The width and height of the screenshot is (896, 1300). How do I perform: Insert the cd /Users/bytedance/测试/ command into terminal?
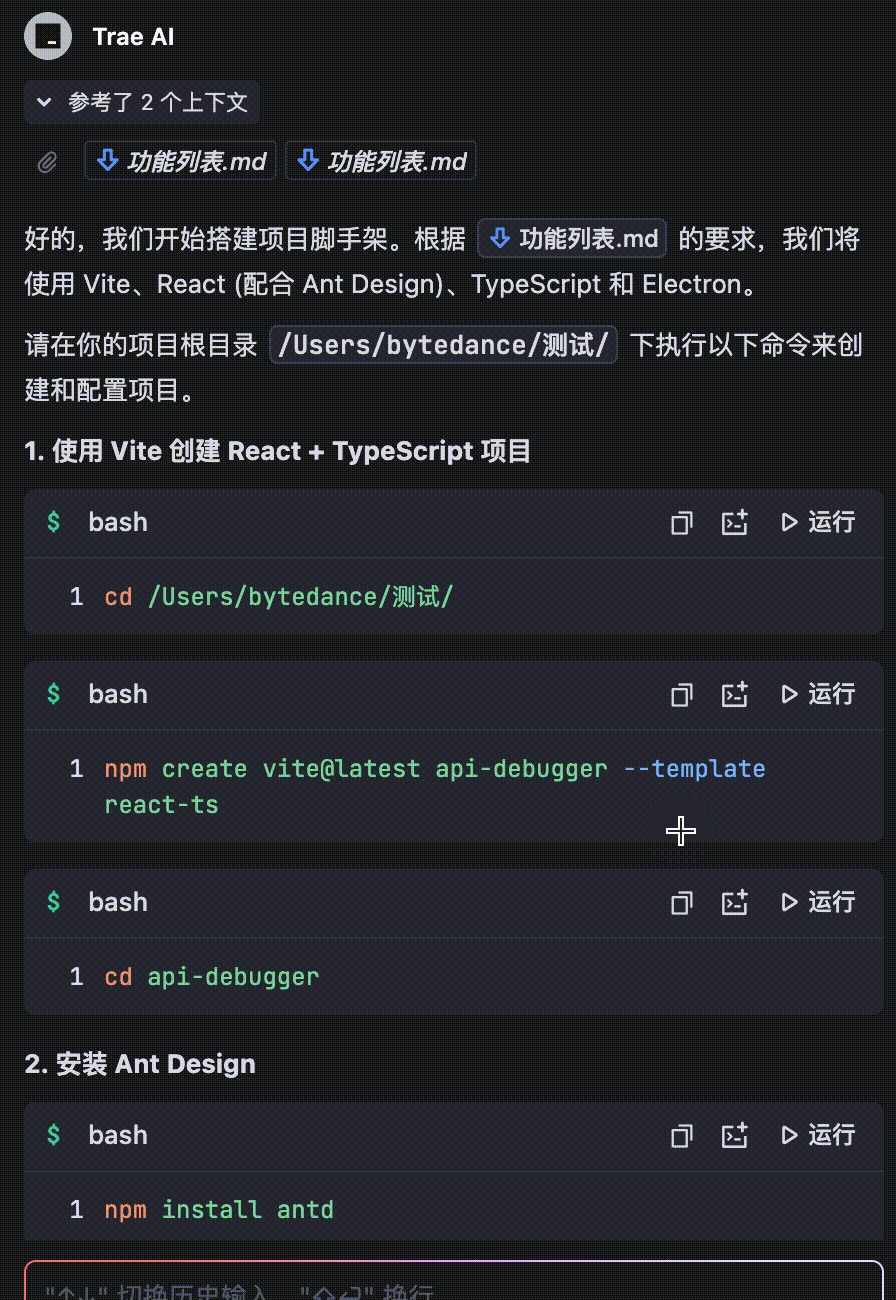point(735,522)
